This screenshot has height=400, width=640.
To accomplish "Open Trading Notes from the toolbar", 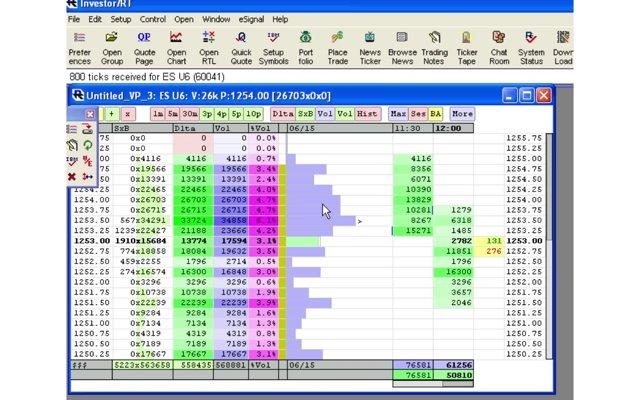I will 434,48.
